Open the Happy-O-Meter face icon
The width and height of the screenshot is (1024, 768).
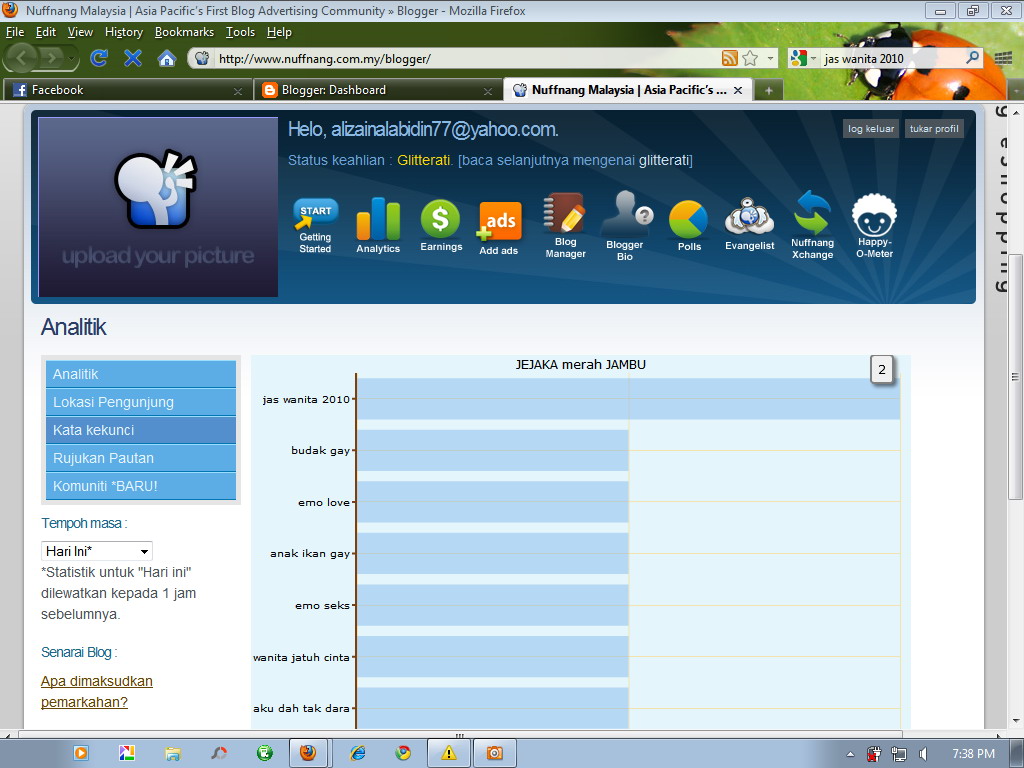[x=874, y=225]
